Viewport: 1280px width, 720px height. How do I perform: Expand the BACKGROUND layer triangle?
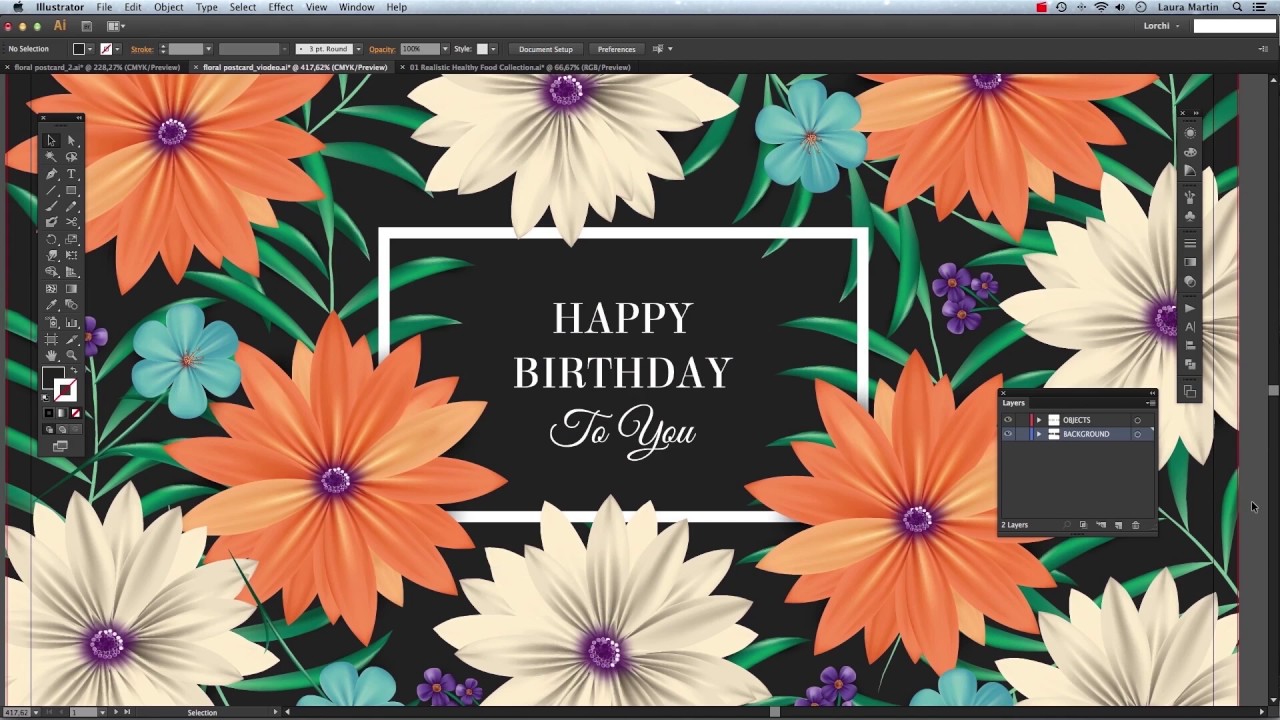click(1039, 434)
